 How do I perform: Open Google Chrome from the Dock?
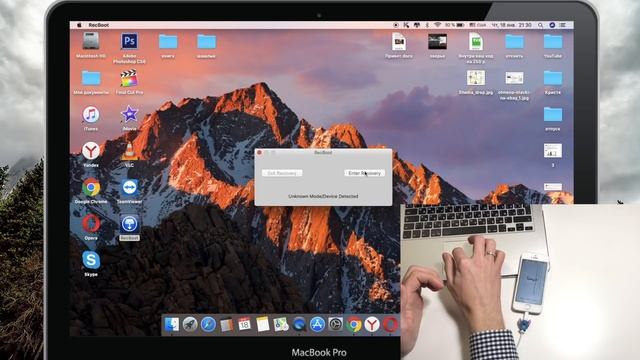click(354, 324)
